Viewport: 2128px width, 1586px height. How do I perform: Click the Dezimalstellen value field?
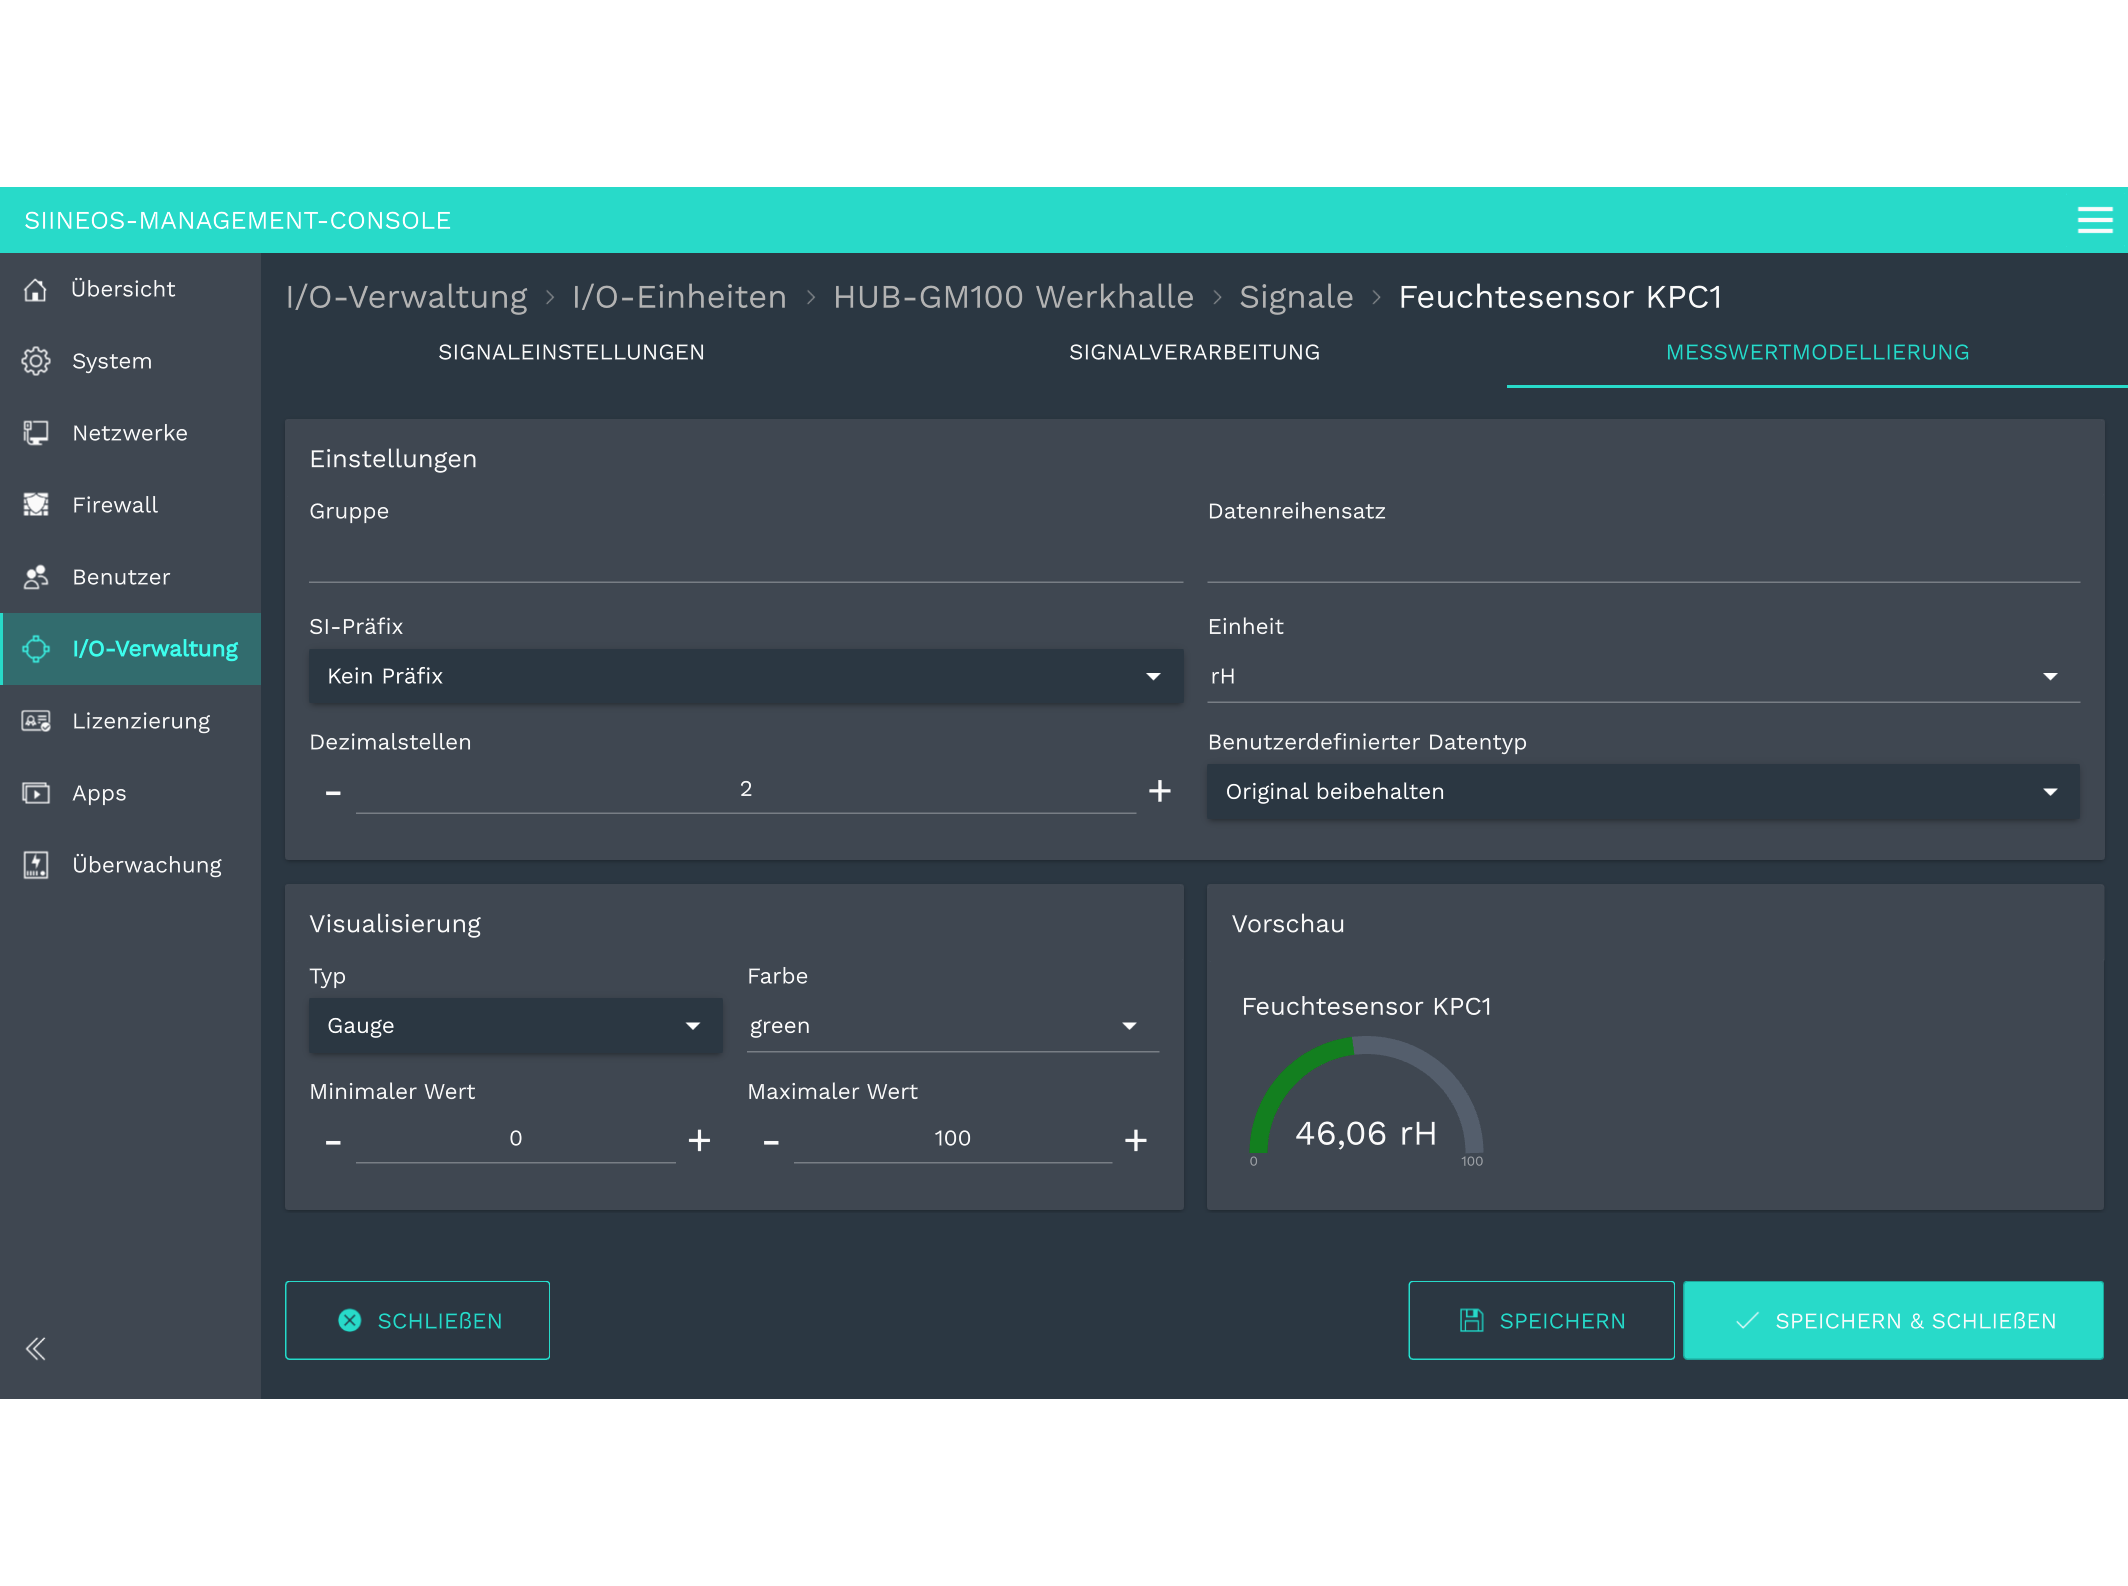tap(746, 790)
